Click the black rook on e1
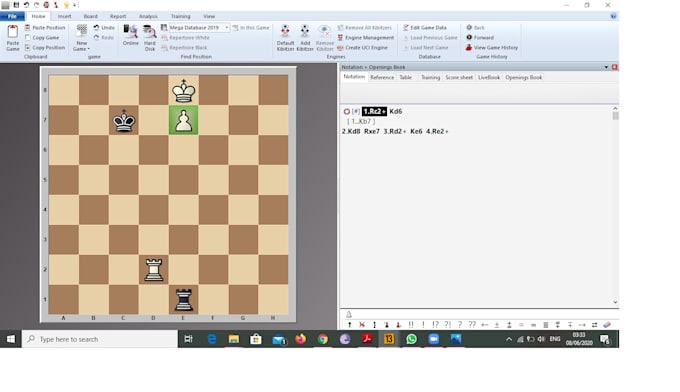 coord(183,299)
